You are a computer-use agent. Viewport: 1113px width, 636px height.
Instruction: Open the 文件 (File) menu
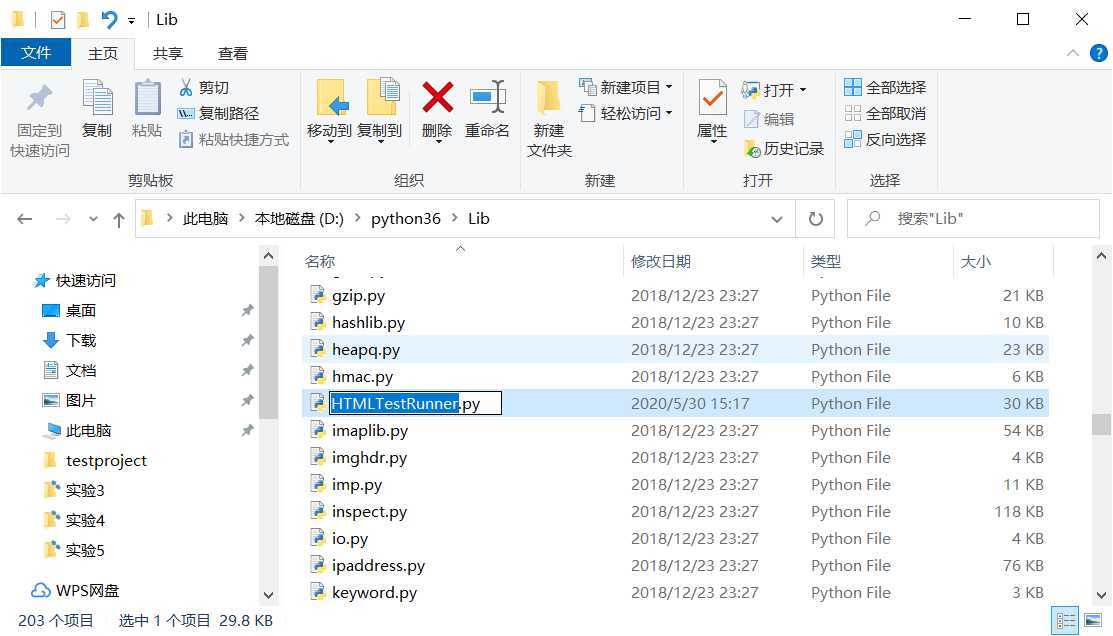(x=36, y=53)
